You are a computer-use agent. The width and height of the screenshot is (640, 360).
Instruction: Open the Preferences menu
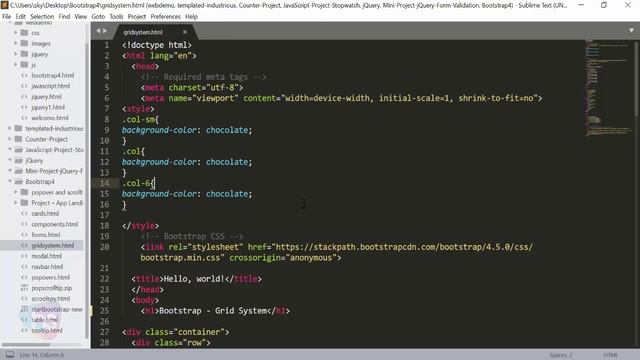pyautogui.click(x=165, y=17)
